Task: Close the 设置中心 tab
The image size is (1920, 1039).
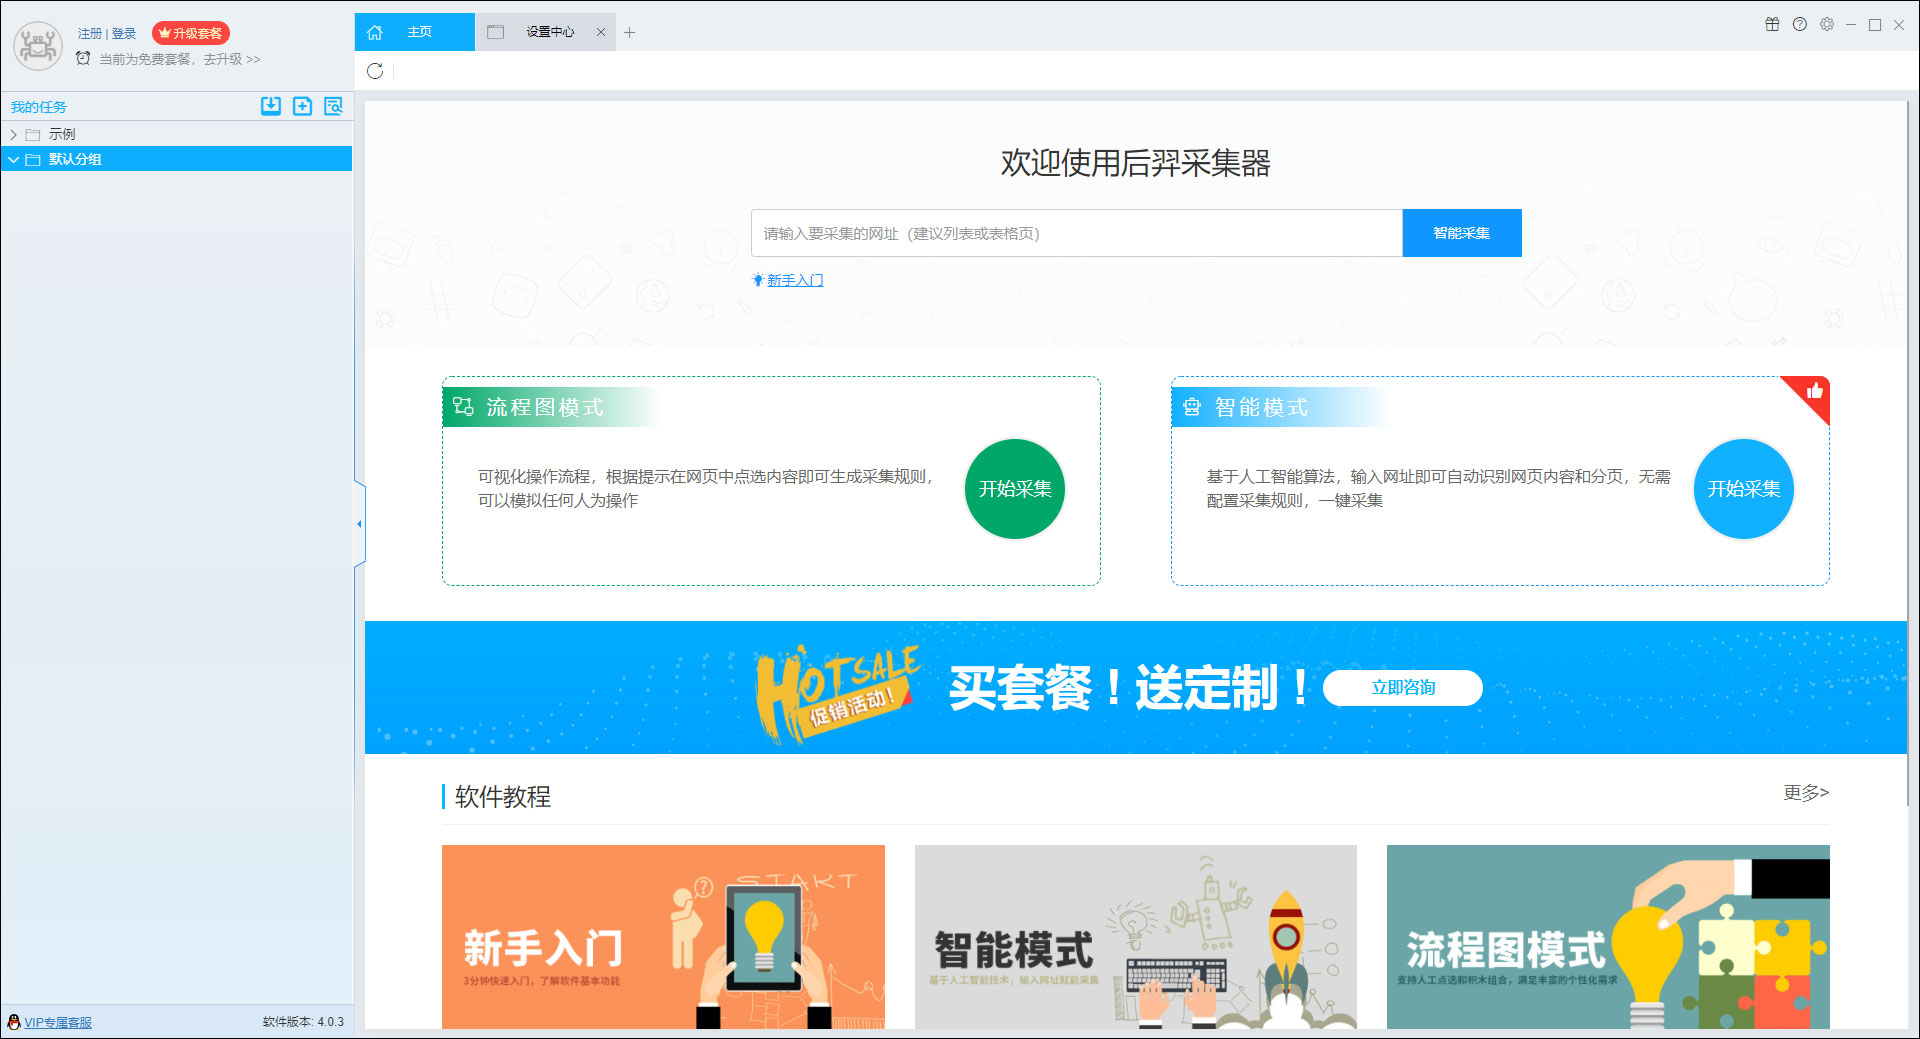Action: [x=601, y=32]
